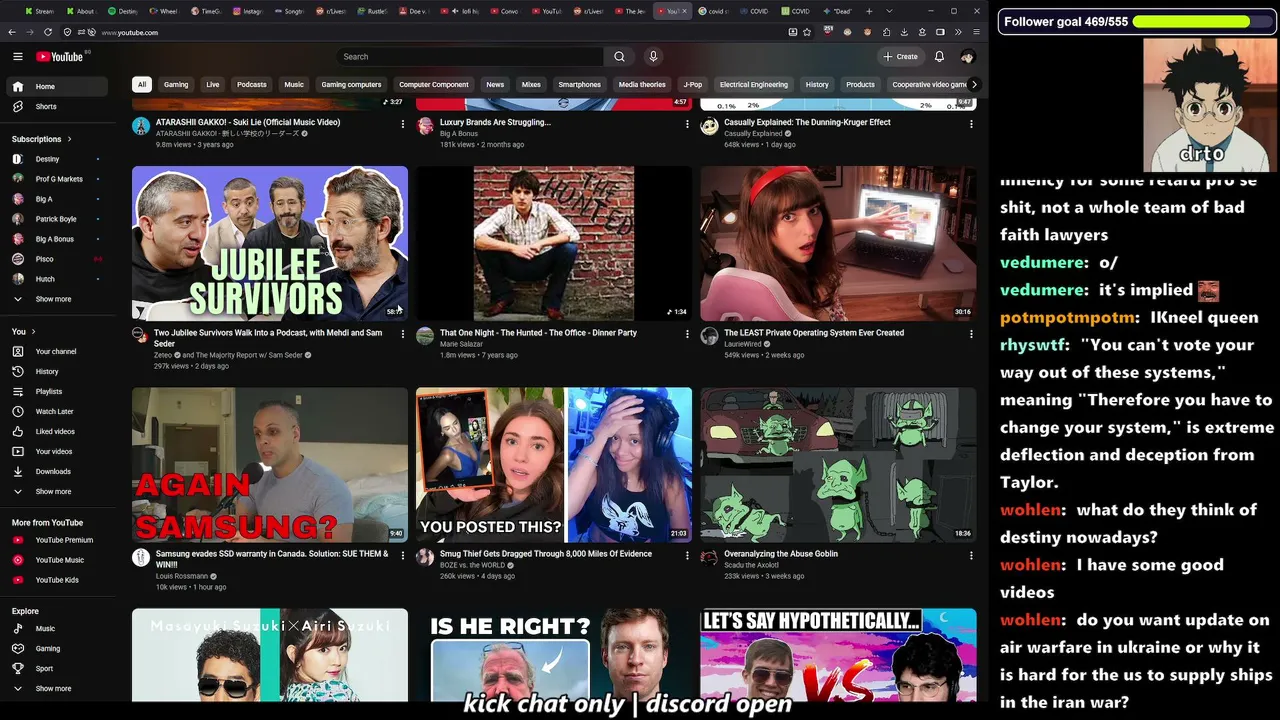The image size is (1280, 720).
Task: Click in the YouTube search field
Action: click(x=470, y=57)
